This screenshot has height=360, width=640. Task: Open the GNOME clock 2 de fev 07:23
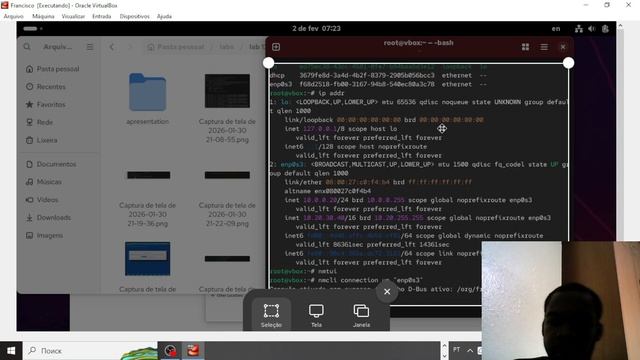[316, 29]
